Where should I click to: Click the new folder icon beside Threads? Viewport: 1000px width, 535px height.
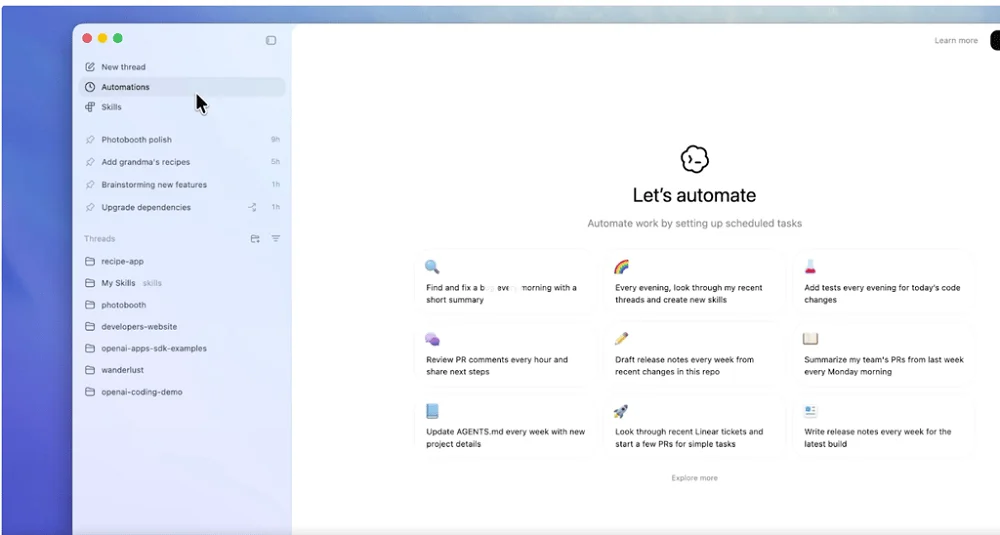[255, 238]
